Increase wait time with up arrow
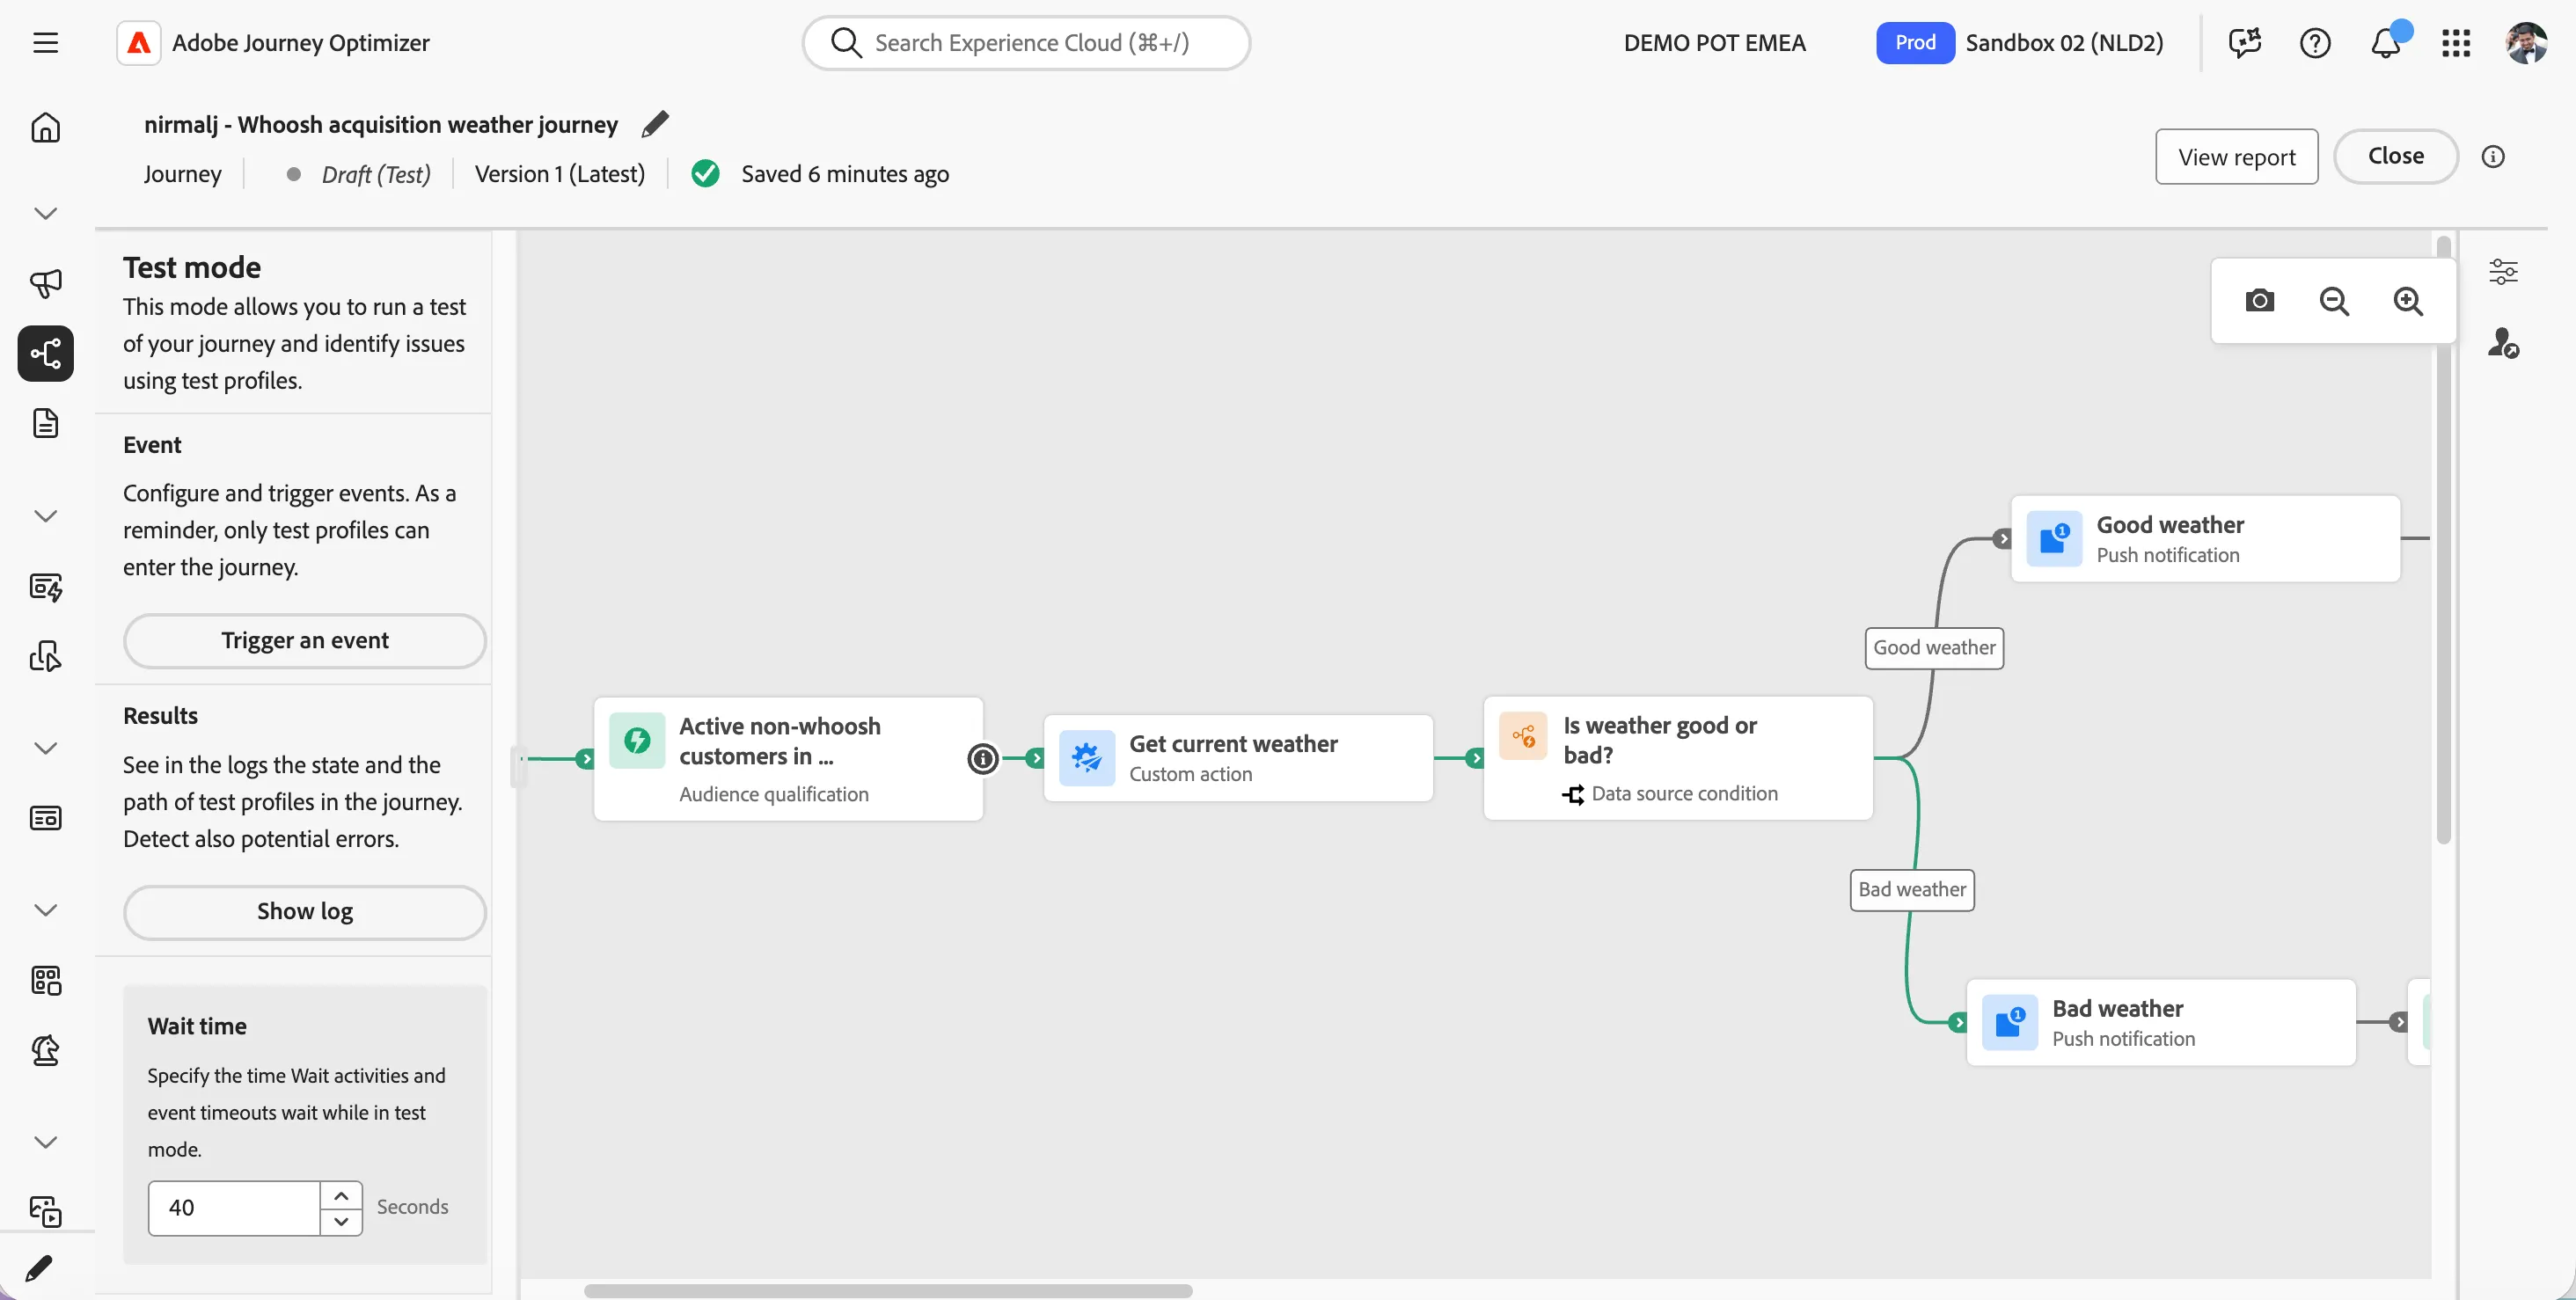The height and width of the screenshot is (1300, 2576). (x=341, y=1194)
